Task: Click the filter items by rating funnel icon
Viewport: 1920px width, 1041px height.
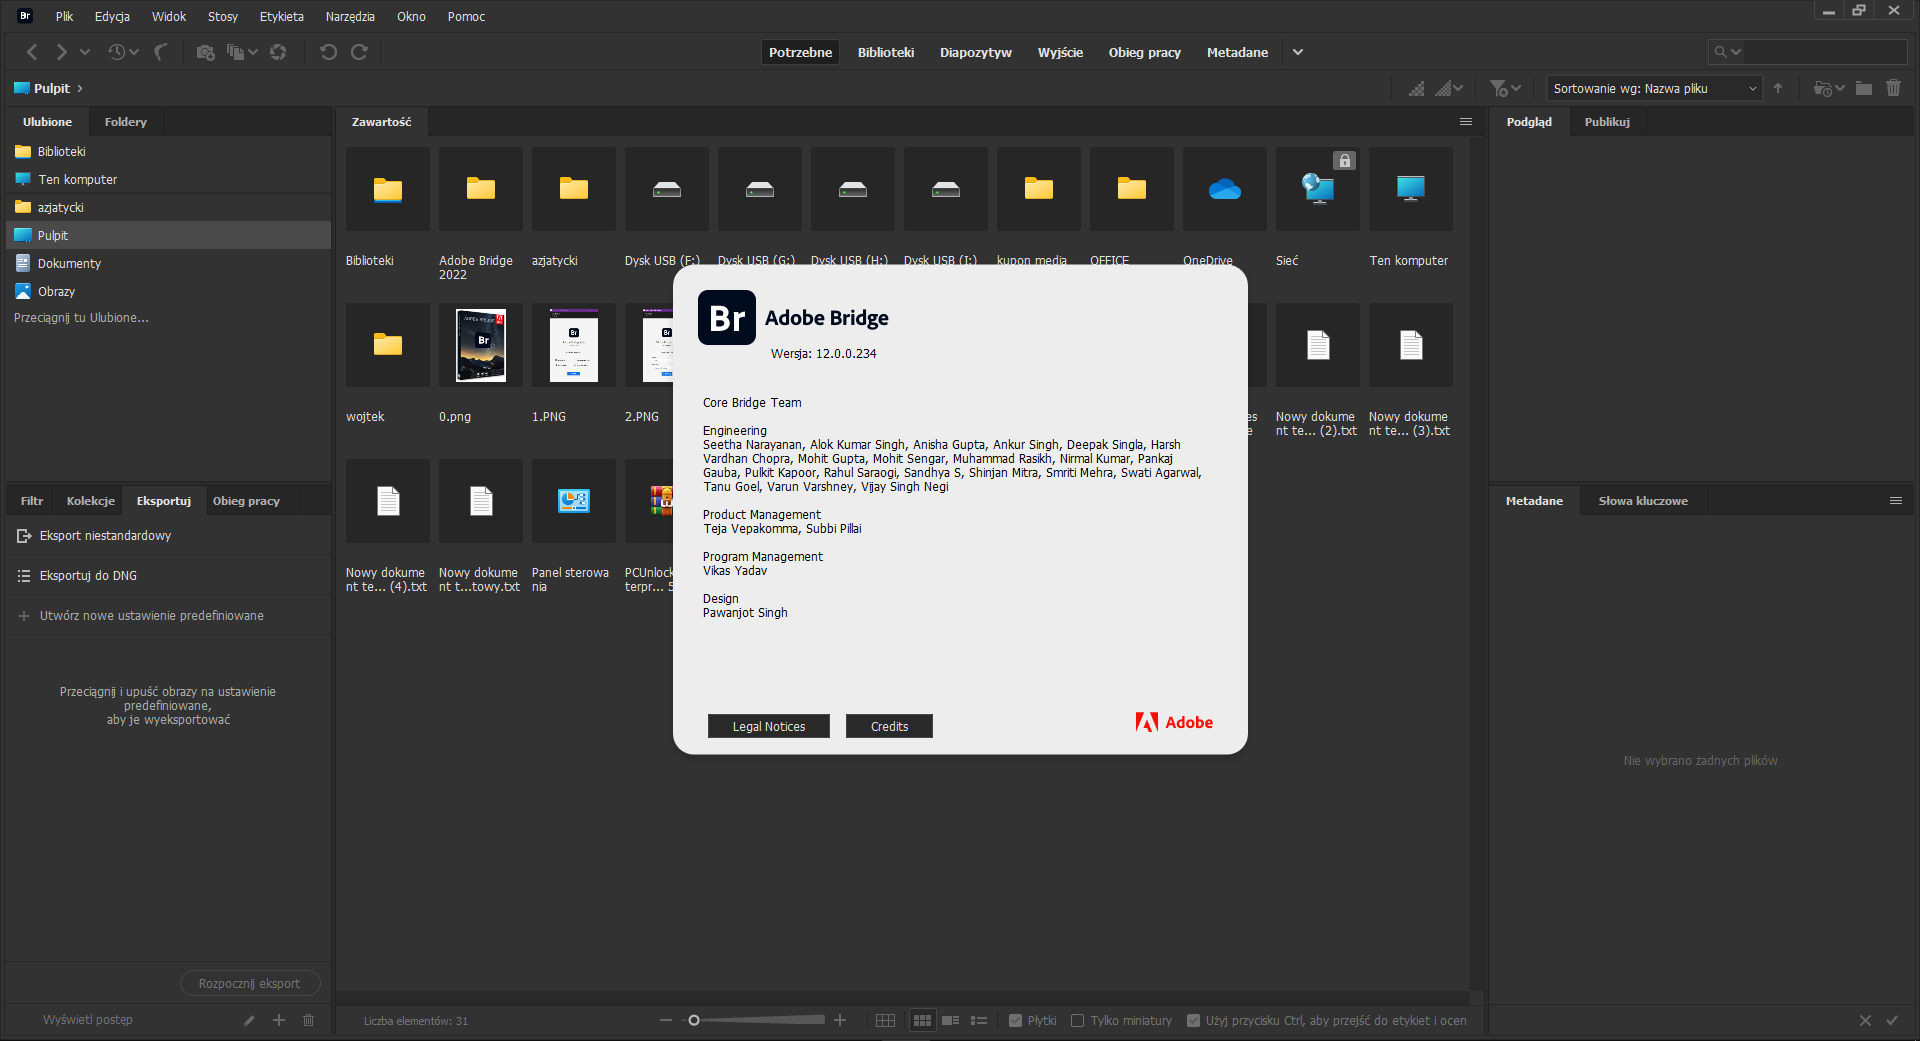Action: point(1498,89)
